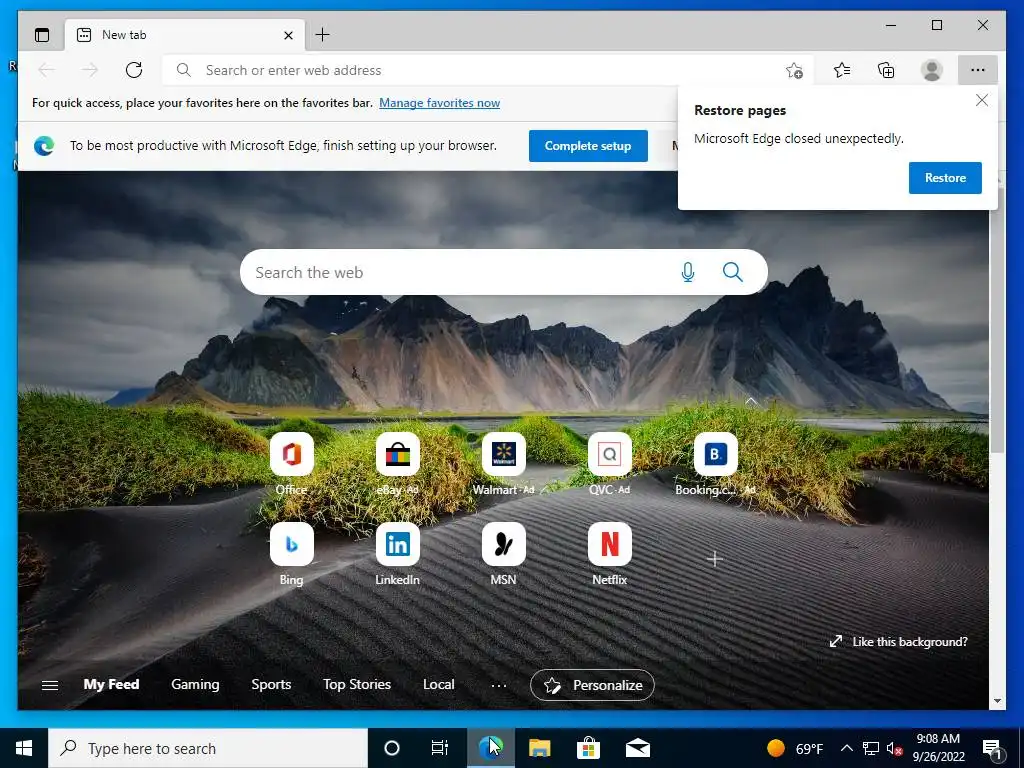Refresh the current page

pos(134,70)
